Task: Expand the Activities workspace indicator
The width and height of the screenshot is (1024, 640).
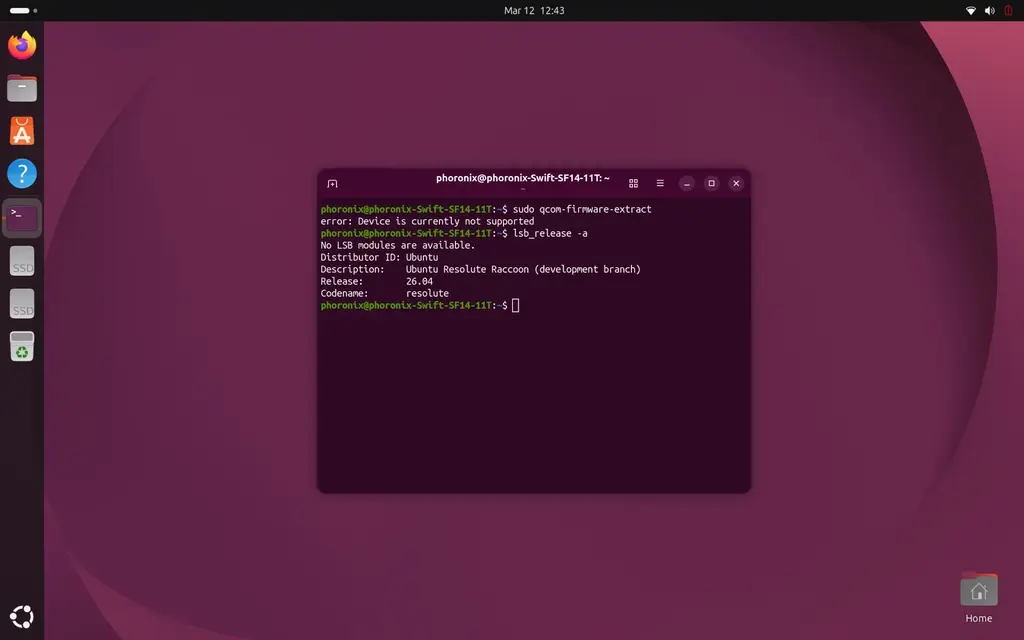Action: [22, 10]
